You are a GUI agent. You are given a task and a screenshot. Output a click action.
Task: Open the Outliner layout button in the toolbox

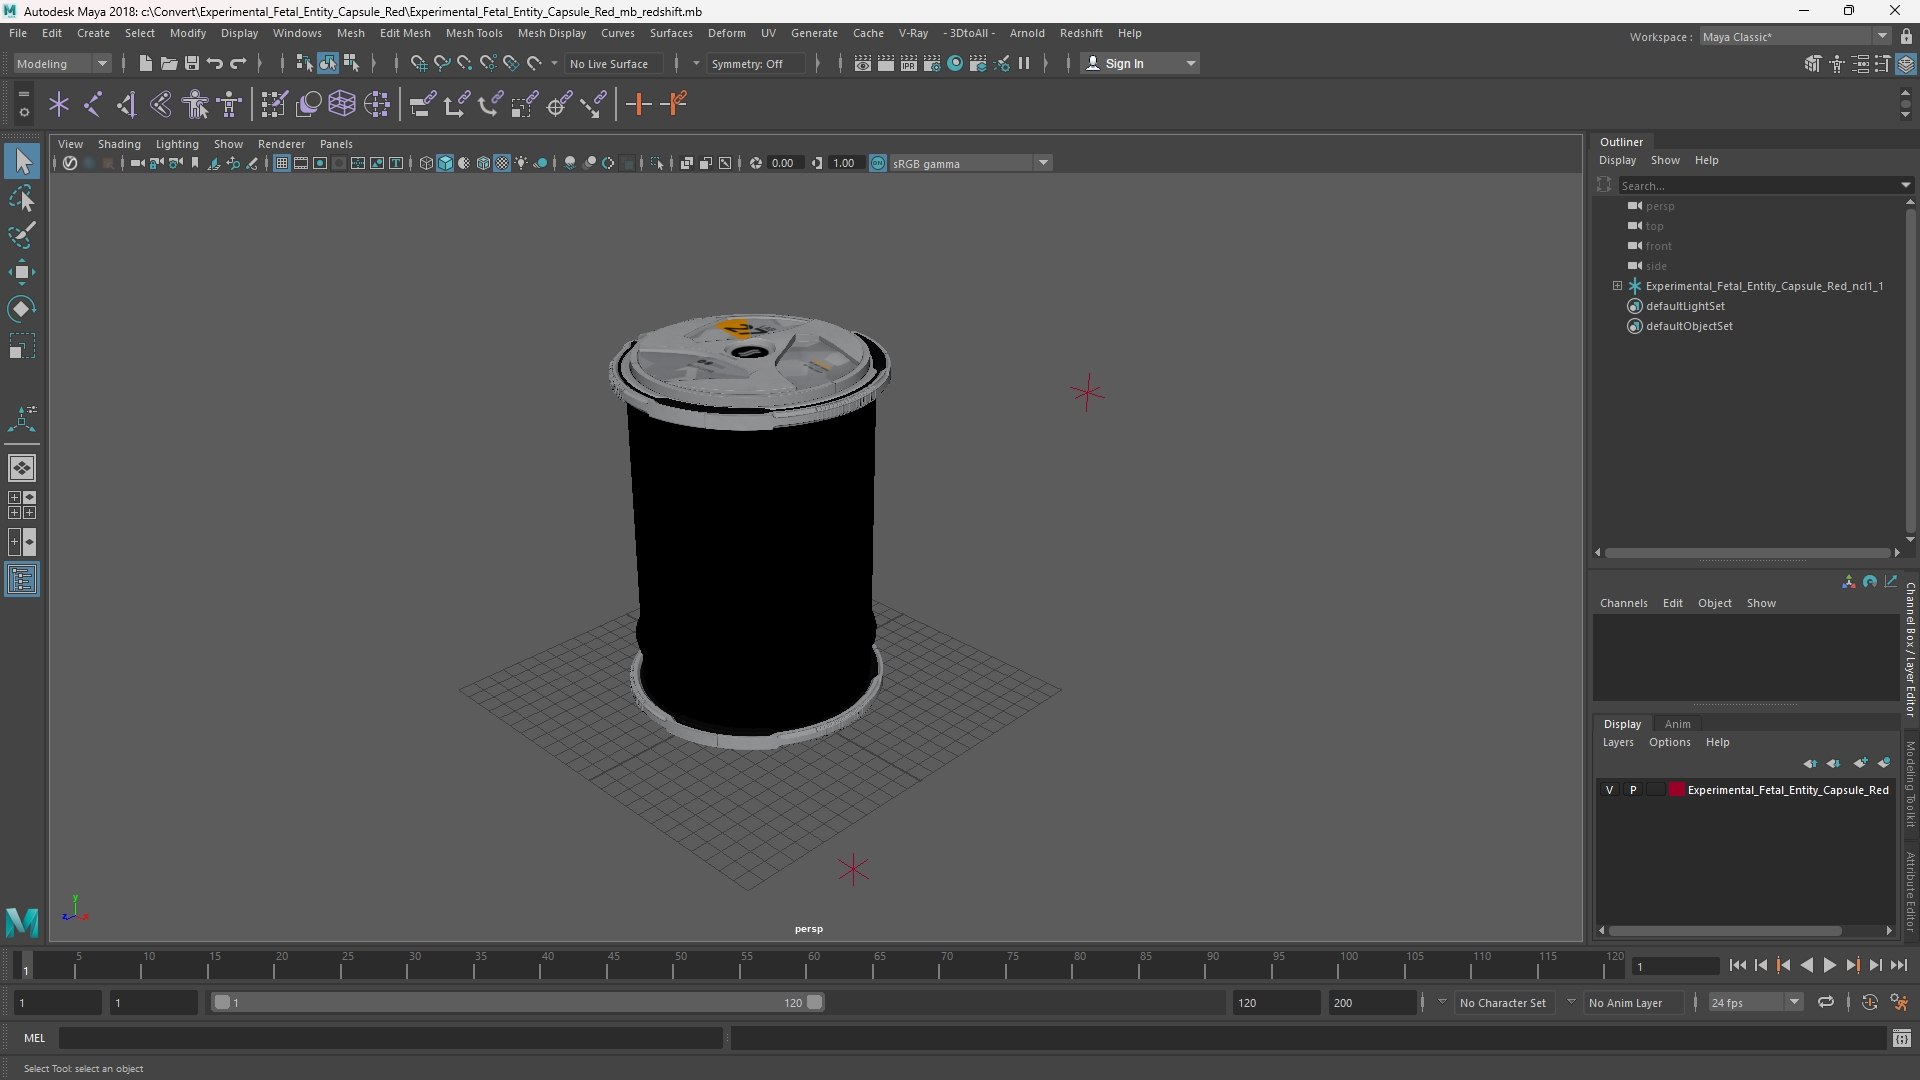[22, 580]
